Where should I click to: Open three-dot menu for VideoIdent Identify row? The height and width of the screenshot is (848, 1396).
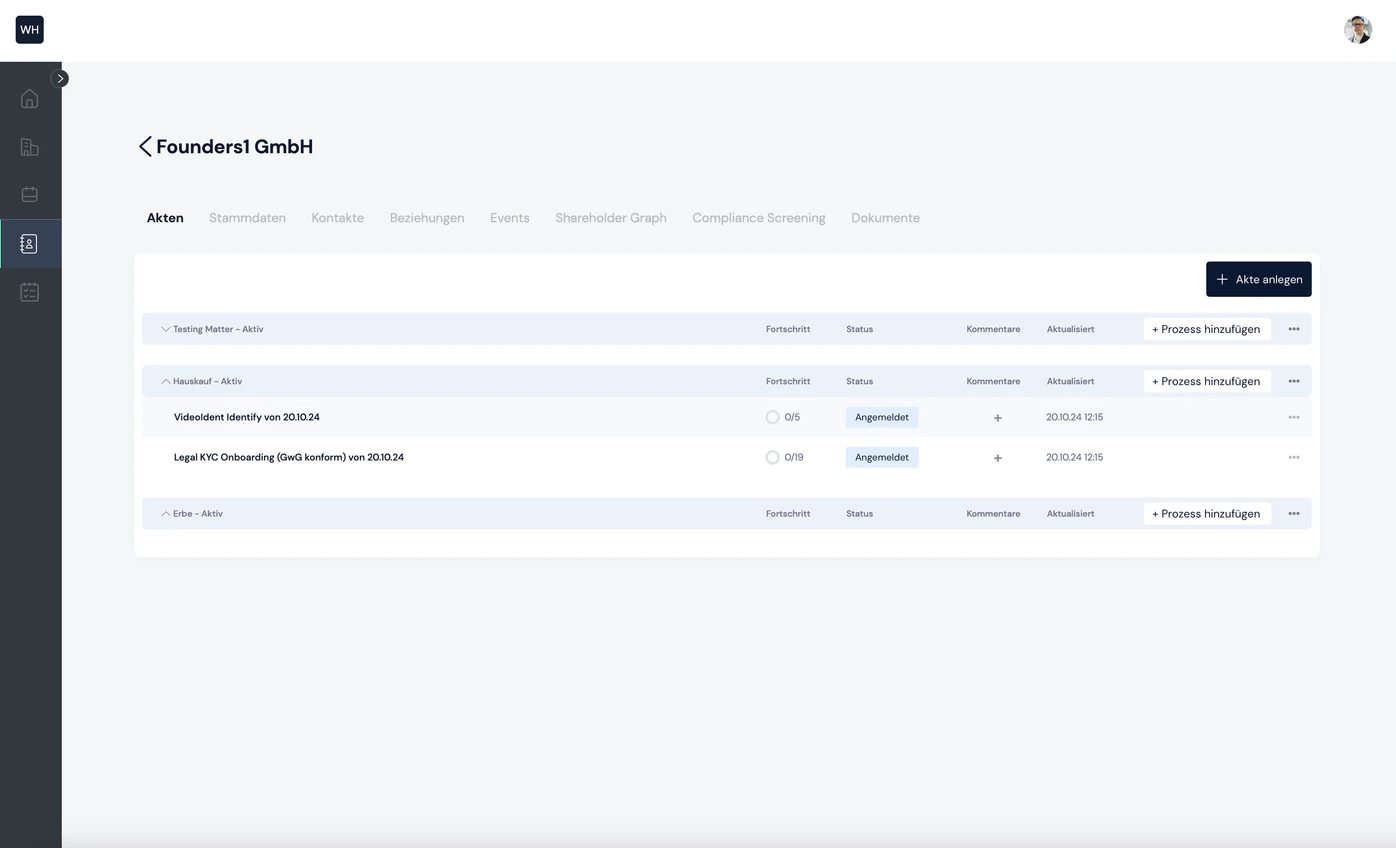click(1294, 417)
